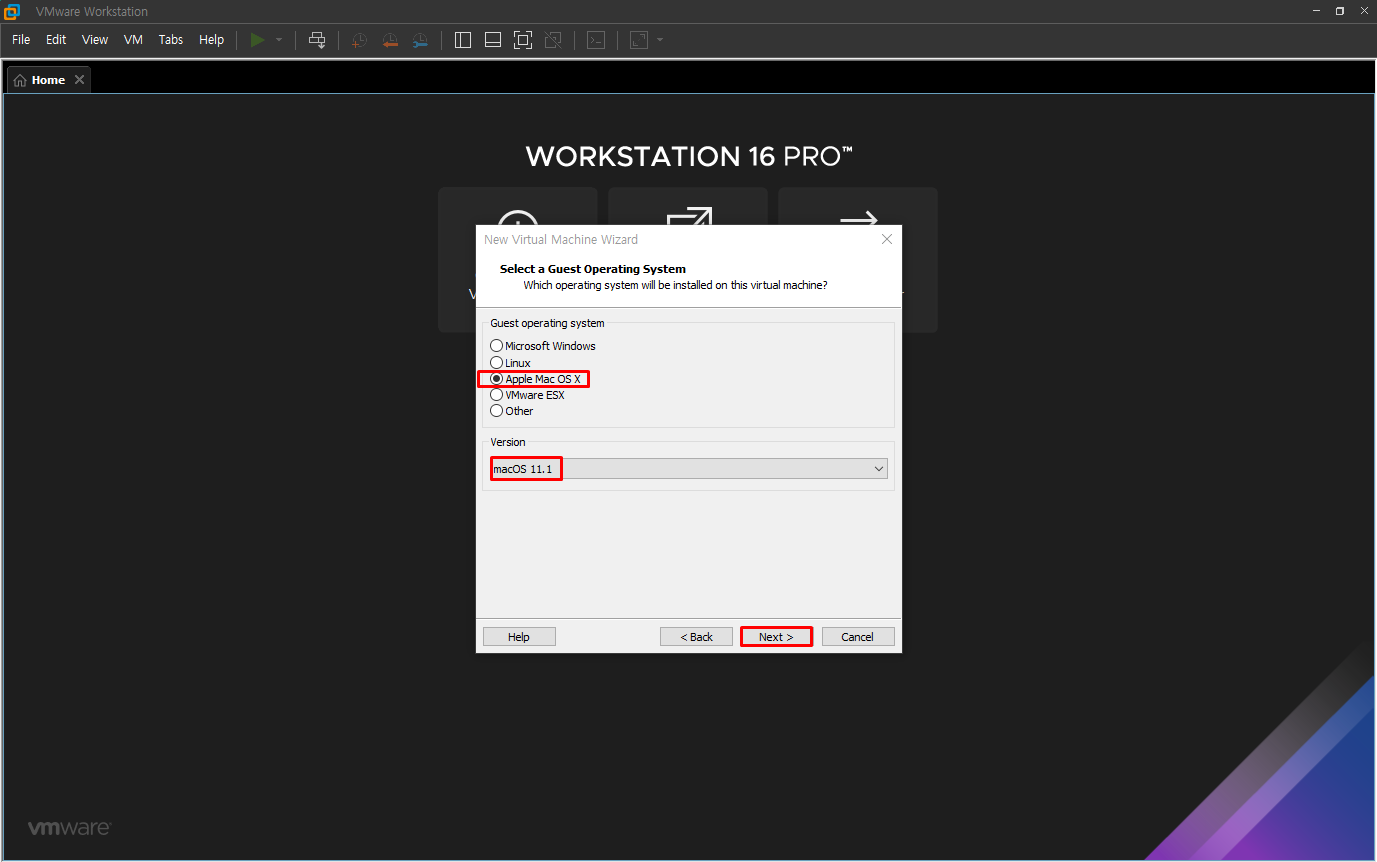The width and height of the screenshot is (1377, 862).
Task: Click the Home tab house icon
Action: [20, 80]
